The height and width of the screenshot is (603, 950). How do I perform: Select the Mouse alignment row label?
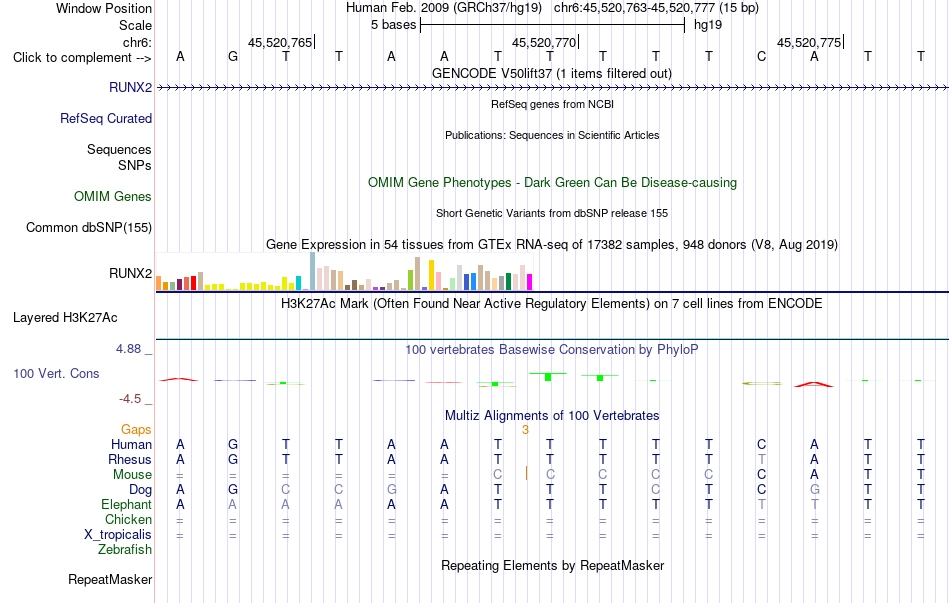132,475
